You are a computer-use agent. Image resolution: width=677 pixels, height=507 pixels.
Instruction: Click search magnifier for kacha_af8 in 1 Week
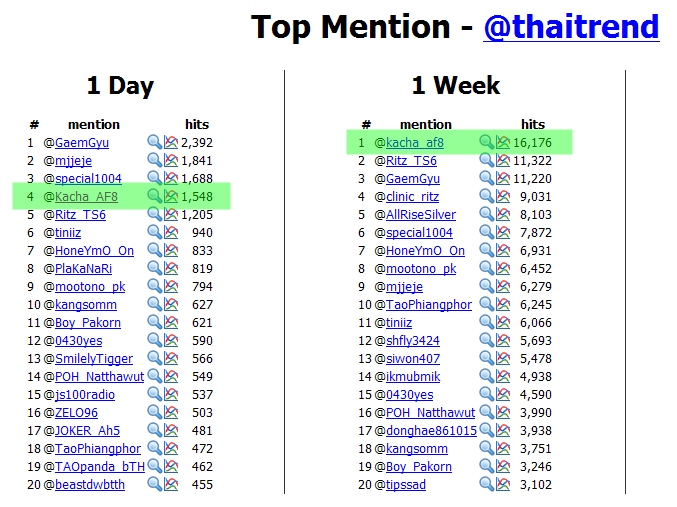point(486,142)
